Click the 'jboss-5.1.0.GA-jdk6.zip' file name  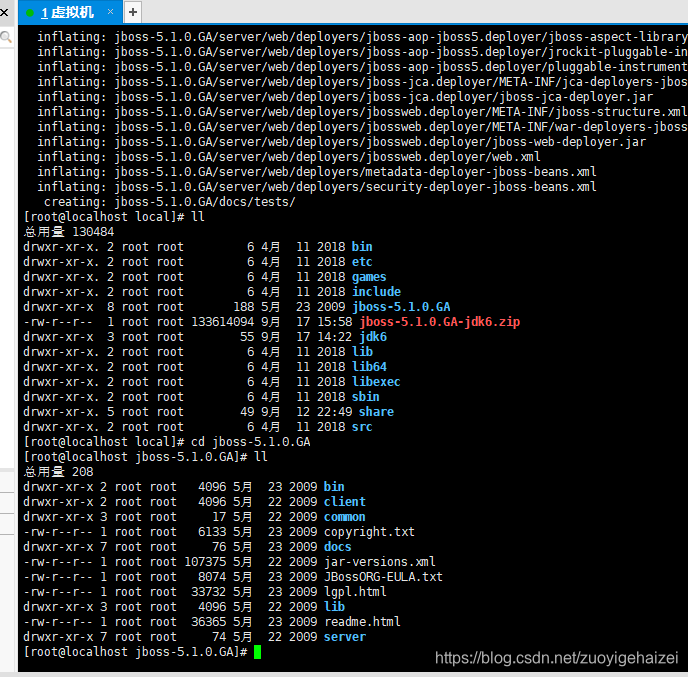tap(439, 322)
